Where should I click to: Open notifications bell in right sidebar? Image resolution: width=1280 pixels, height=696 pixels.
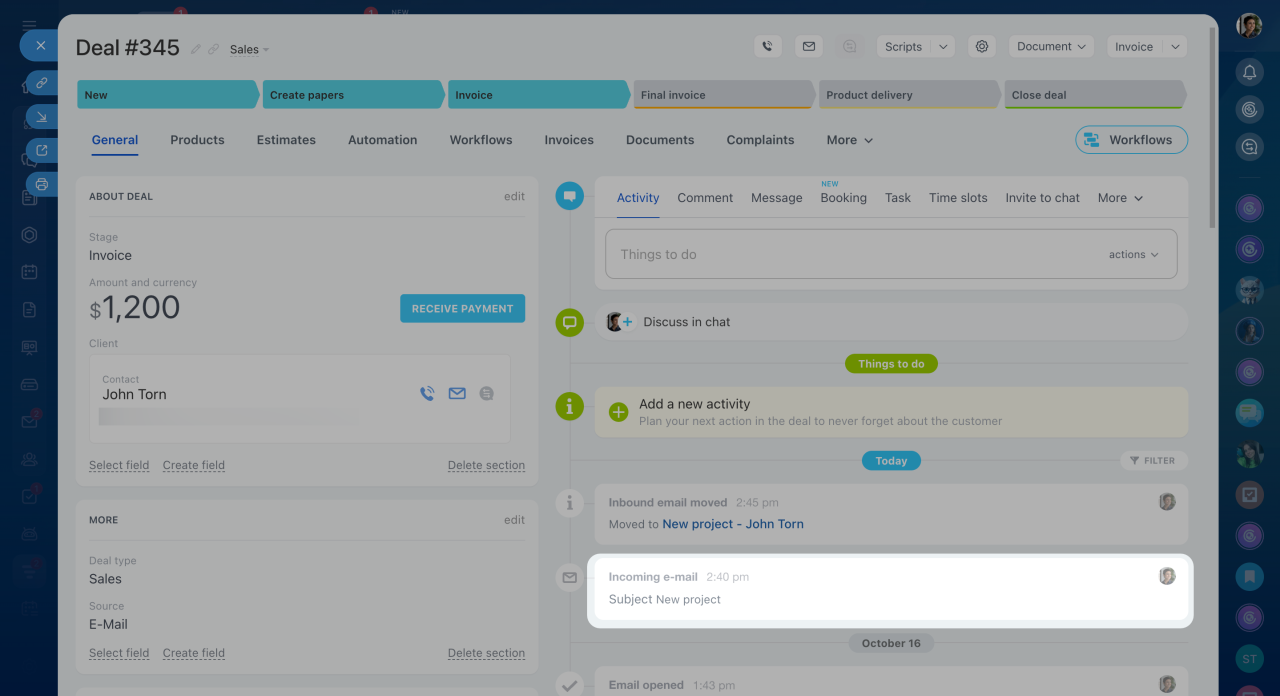pos(1249,72)
